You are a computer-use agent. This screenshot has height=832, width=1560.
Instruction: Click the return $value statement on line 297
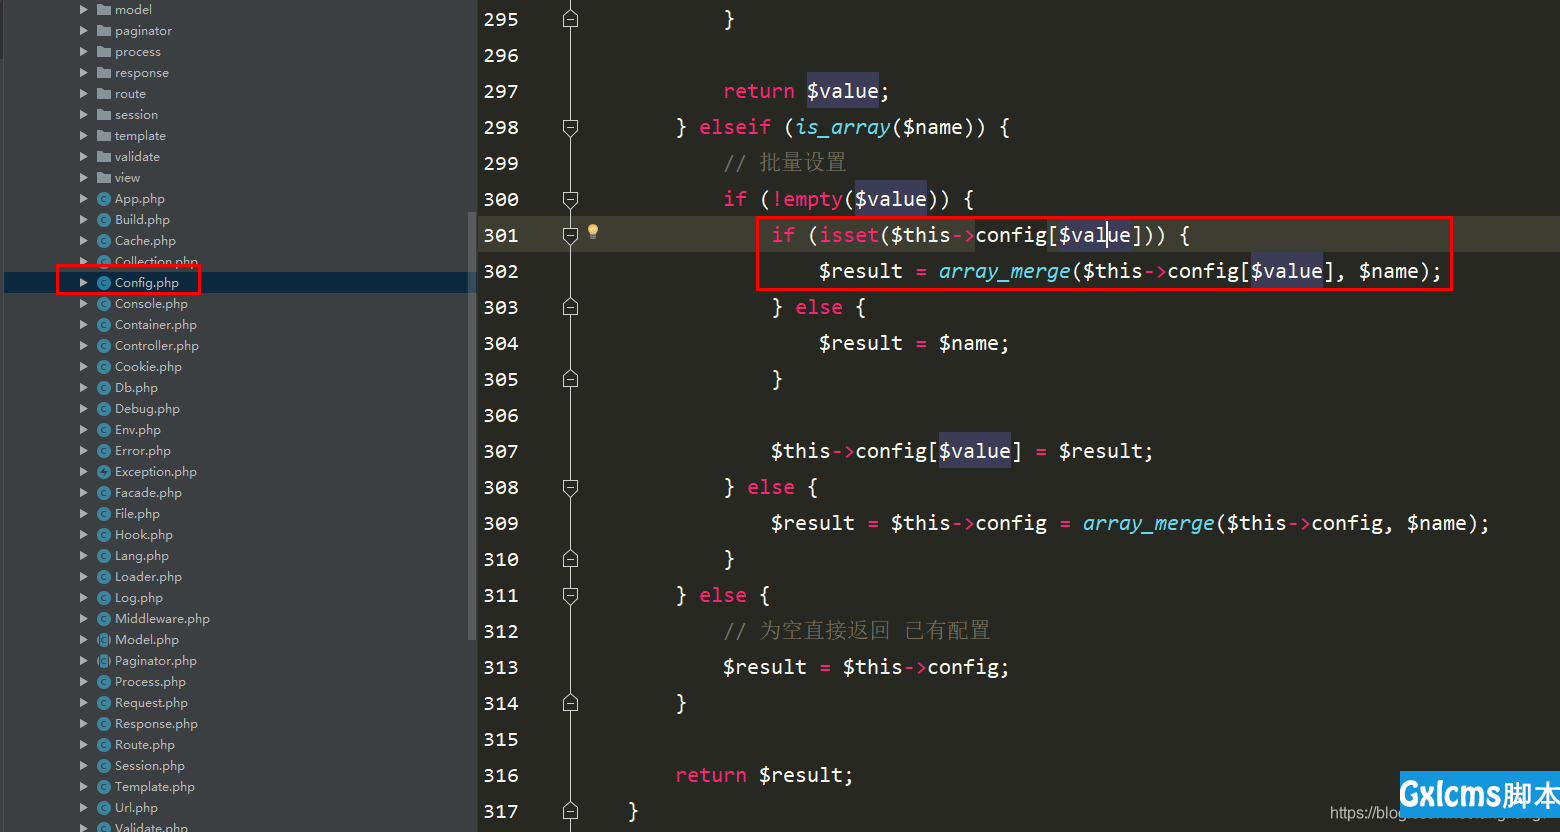pos(806,91)
